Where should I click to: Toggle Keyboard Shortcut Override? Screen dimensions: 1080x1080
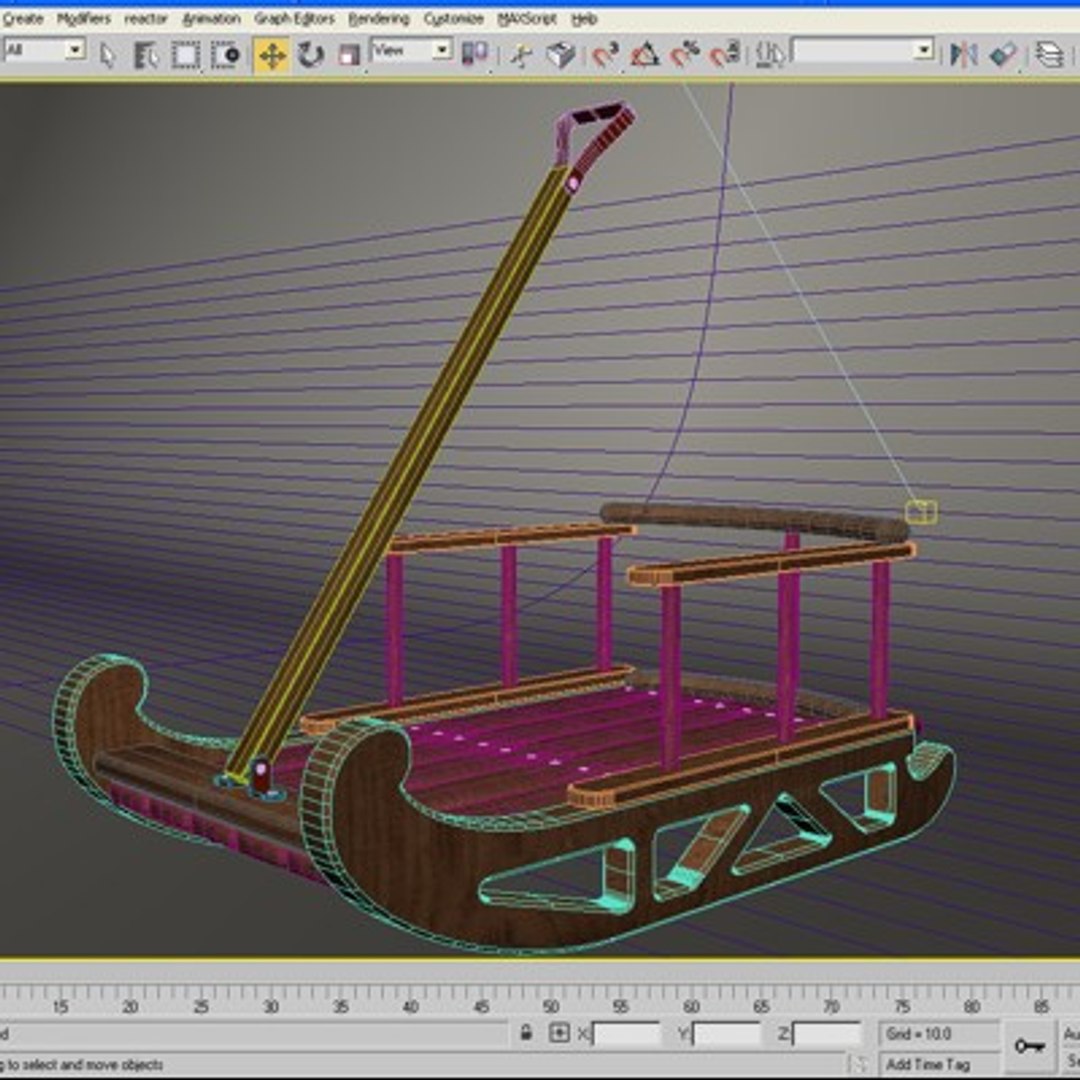(561, 55)
